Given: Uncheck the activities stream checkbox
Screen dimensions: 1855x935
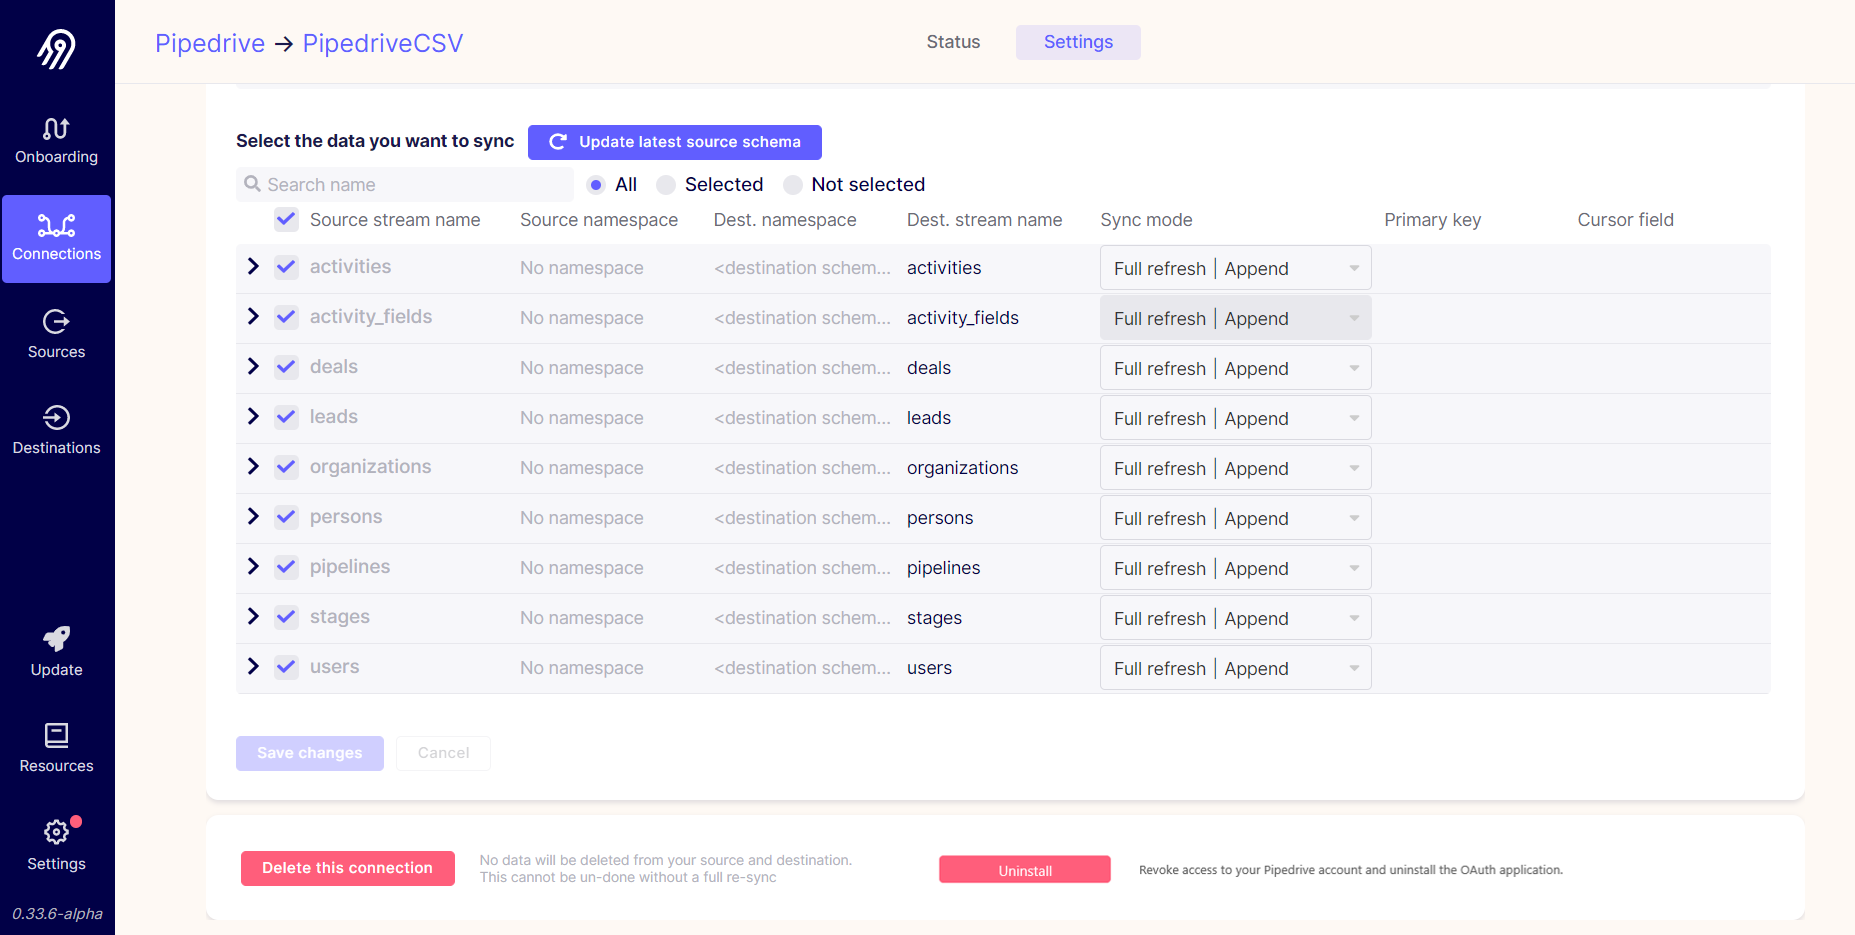Looking at the screenshot, I should click(286, 267).
